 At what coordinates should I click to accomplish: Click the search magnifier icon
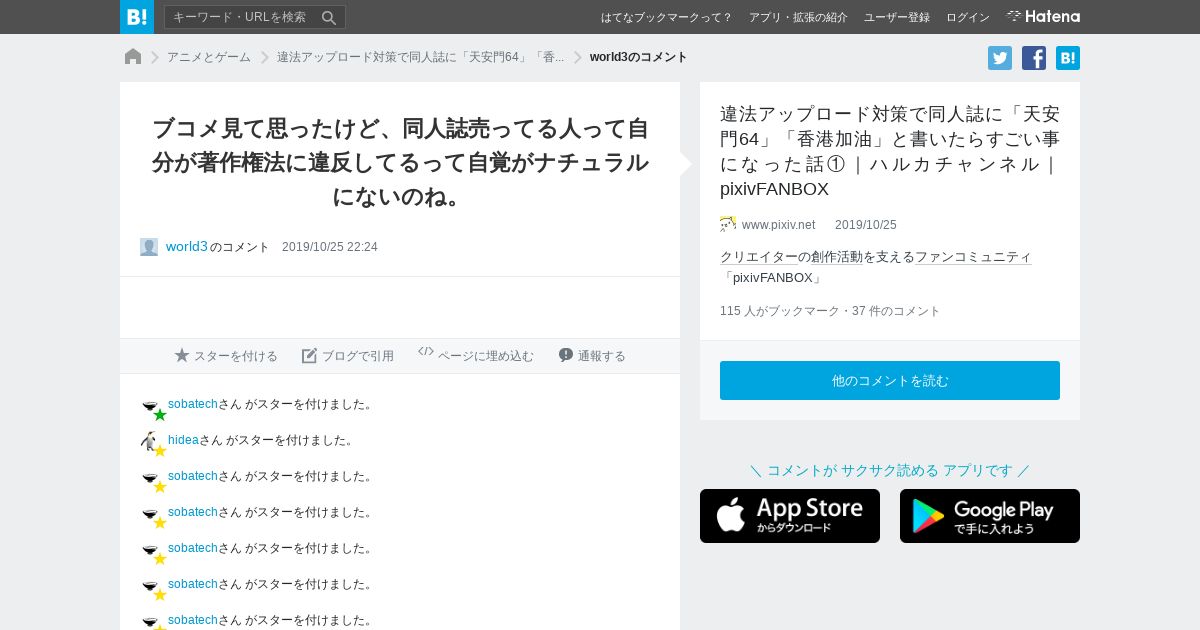[x=329, y=17]
